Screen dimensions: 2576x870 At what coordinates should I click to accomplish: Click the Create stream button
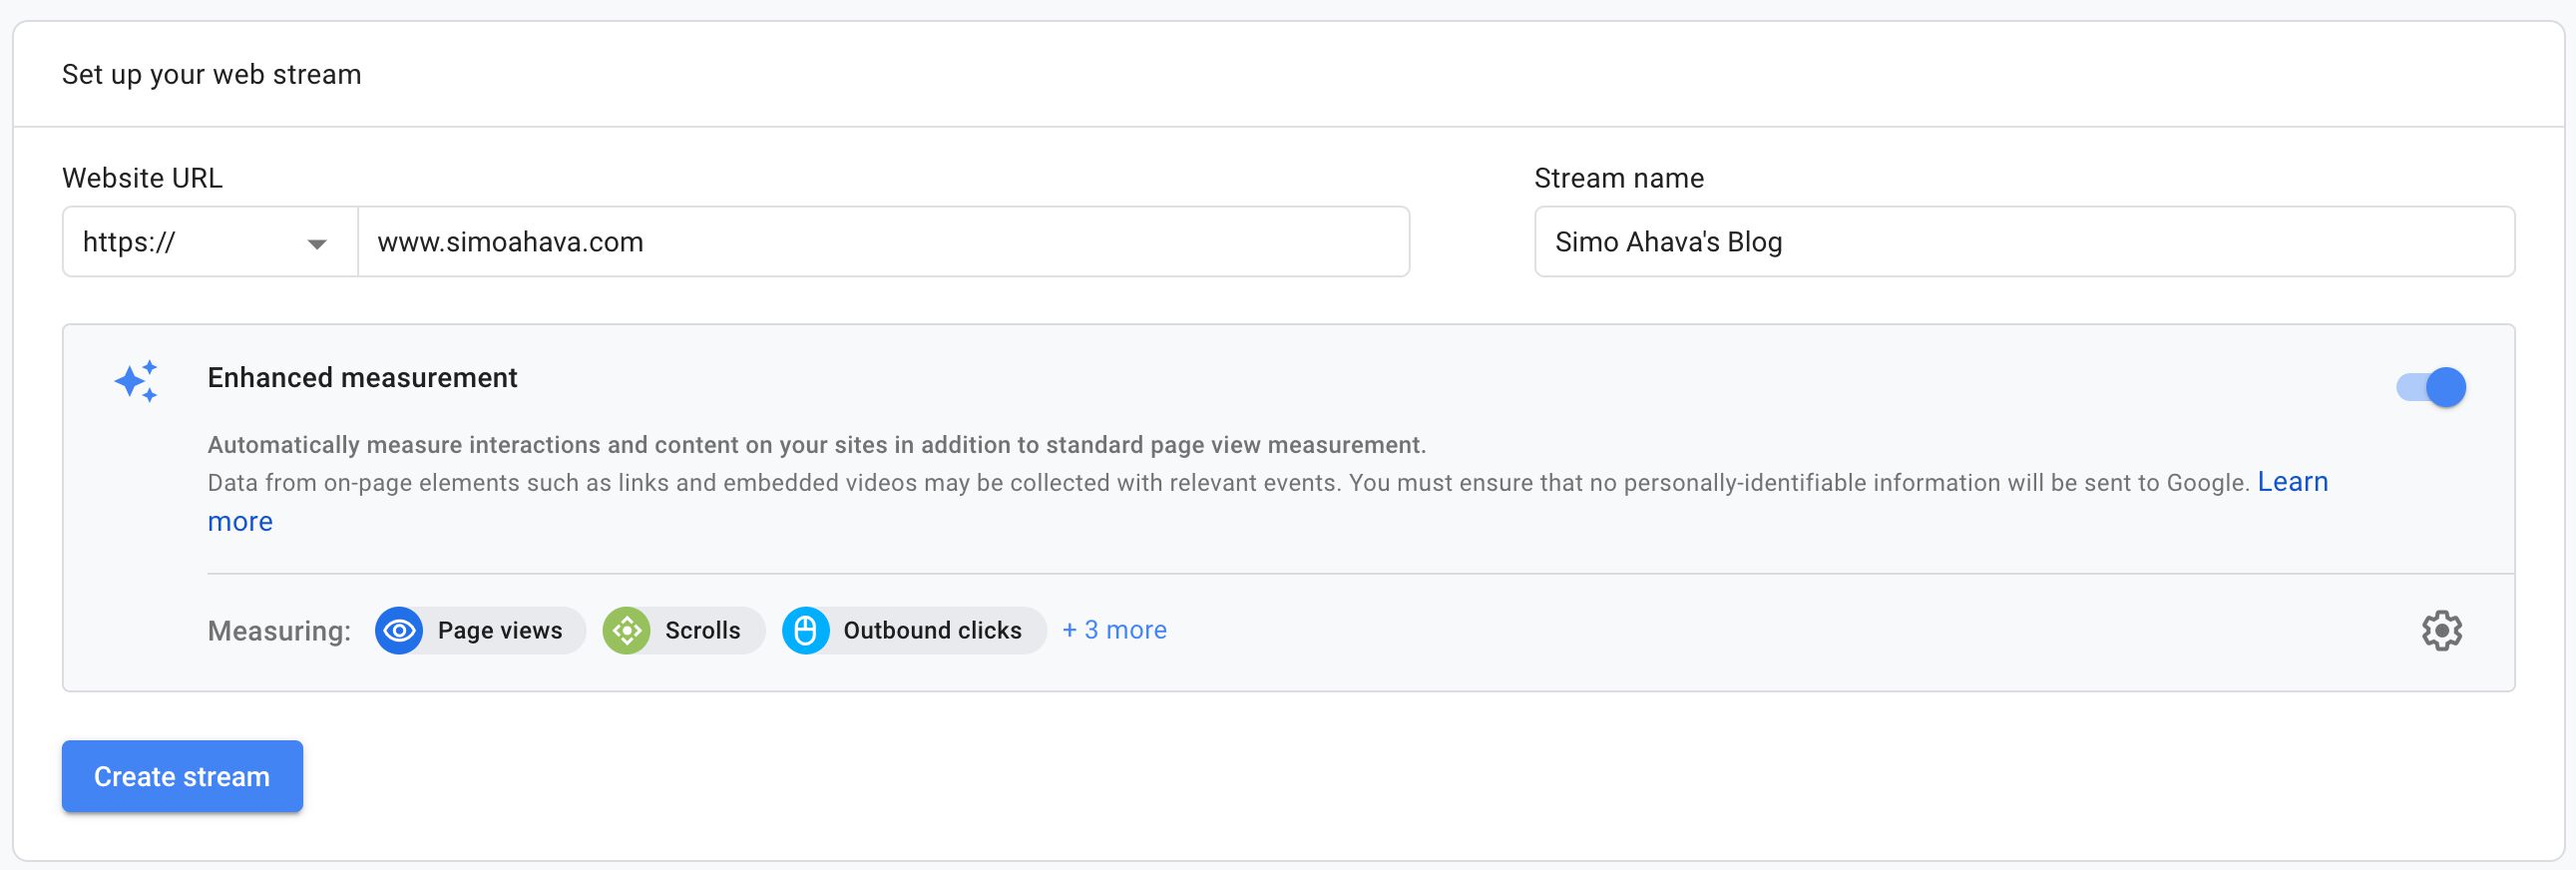(182, 776)
